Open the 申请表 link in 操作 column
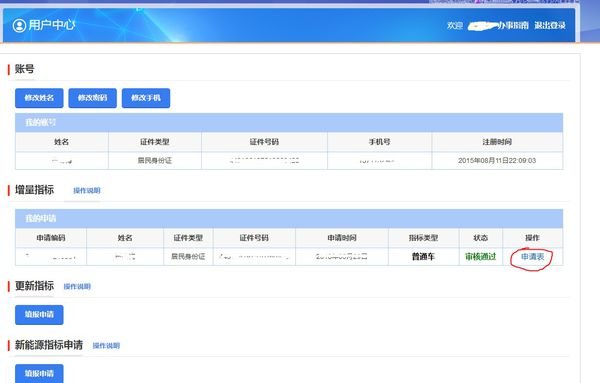The width and height of the screenshot is (600, 383). pyautogui.click(x=532, y=257)
